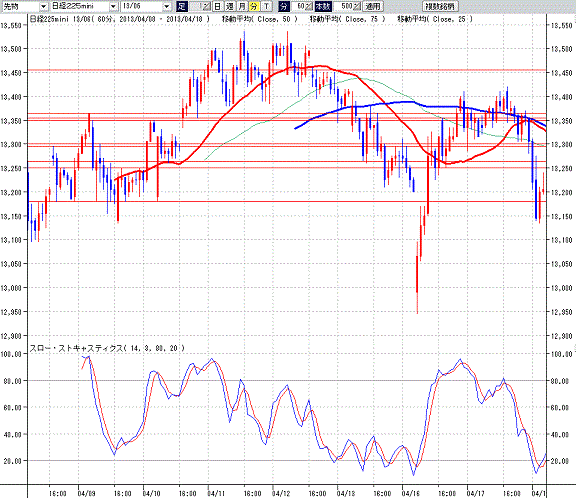
Task: Click the 移動平均 (Close, 50) indicator label
Action: 259,19
